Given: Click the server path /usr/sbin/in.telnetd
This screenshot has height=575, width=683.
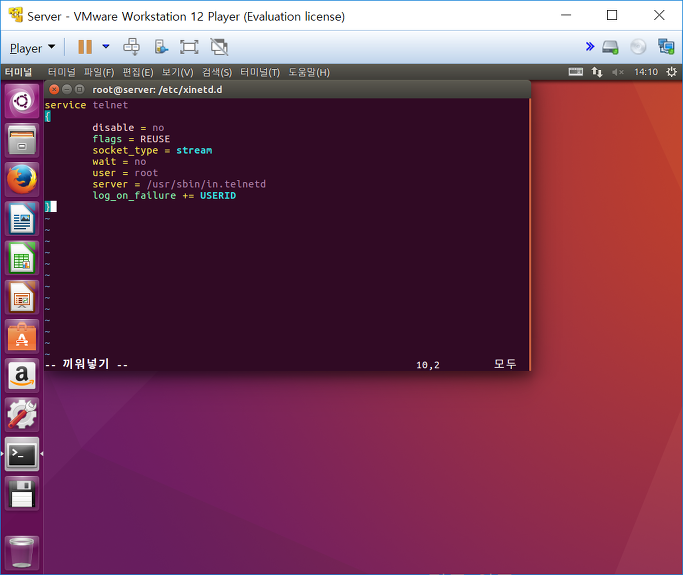Looking at the screenshot, I should [x=206, y=184].
